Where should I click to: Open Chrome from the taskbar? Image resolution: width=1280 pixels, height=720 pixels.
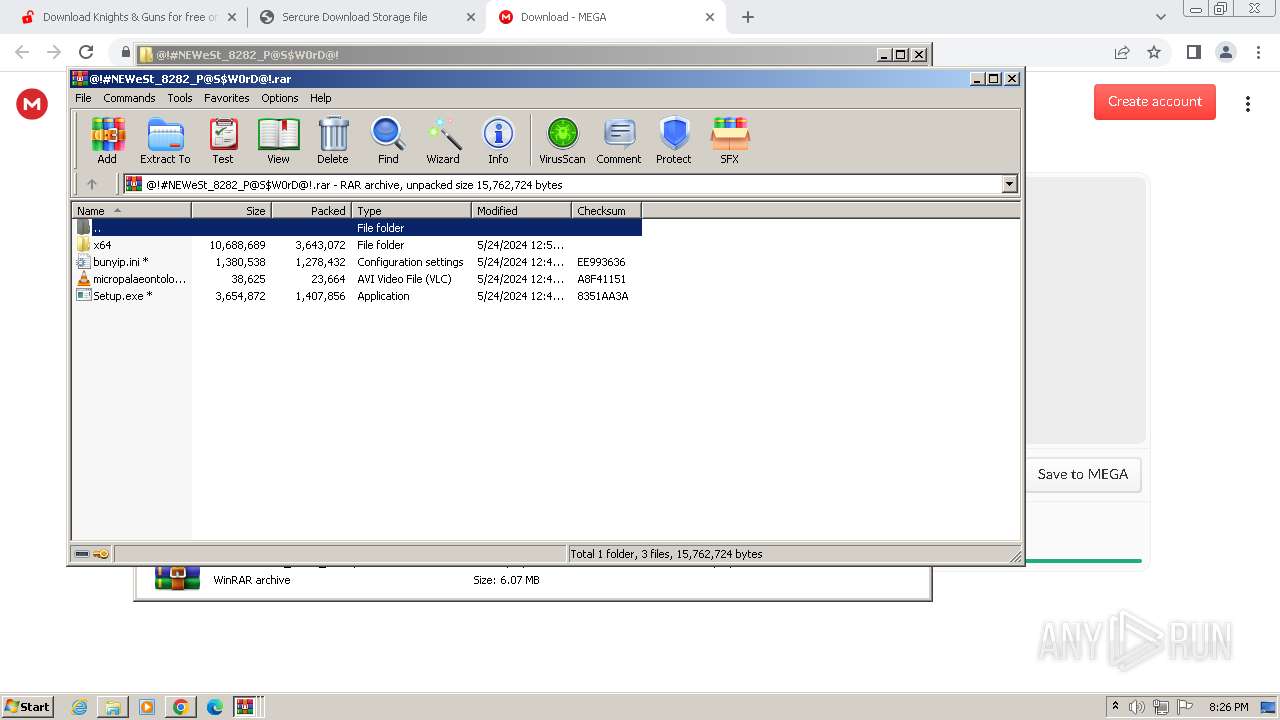[x=181, y=707]
